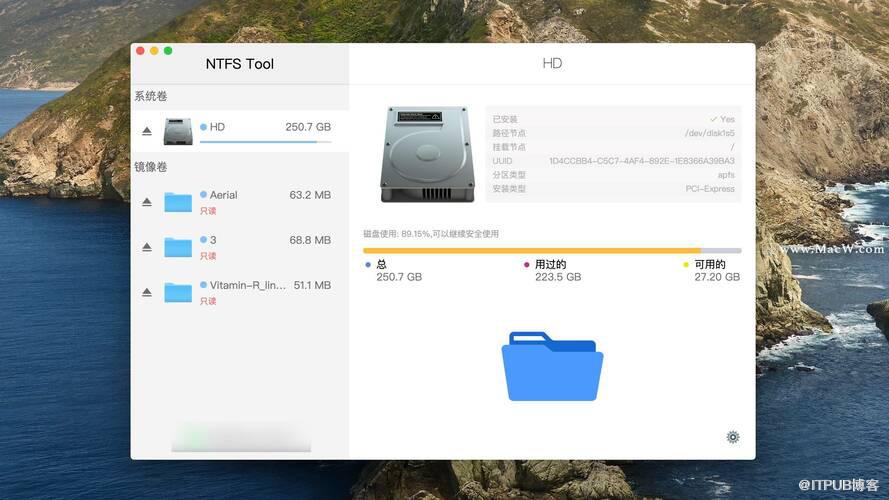Click the 镜像卷 section header
Viewport: 889px width, 500px height.
coord(151,167)
